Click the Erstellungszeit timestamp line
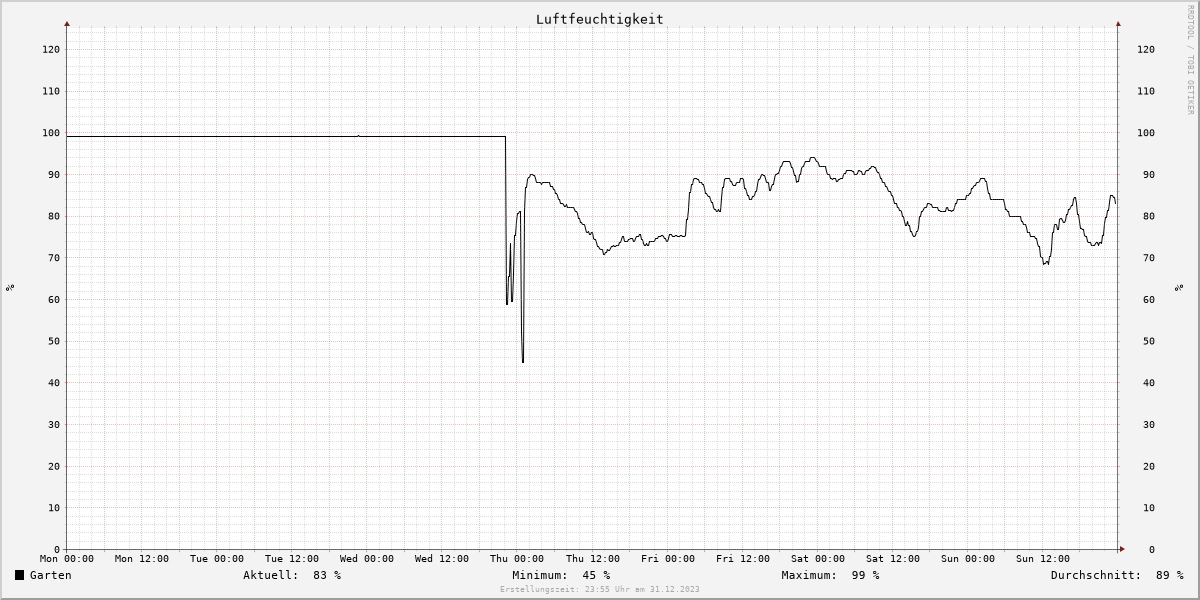1200x600 pixels. pyautogui.click(x=600, y=589)
